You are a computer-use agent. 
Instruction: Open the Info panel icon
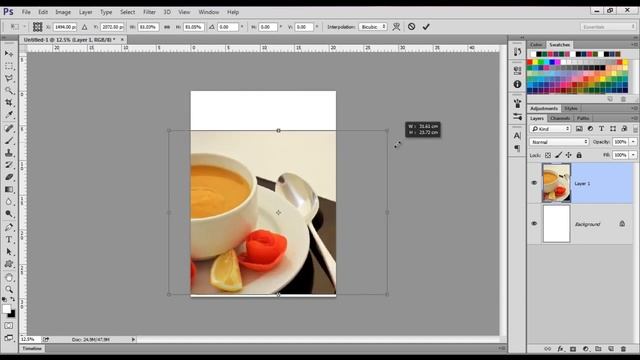click(x=518, y=84)
